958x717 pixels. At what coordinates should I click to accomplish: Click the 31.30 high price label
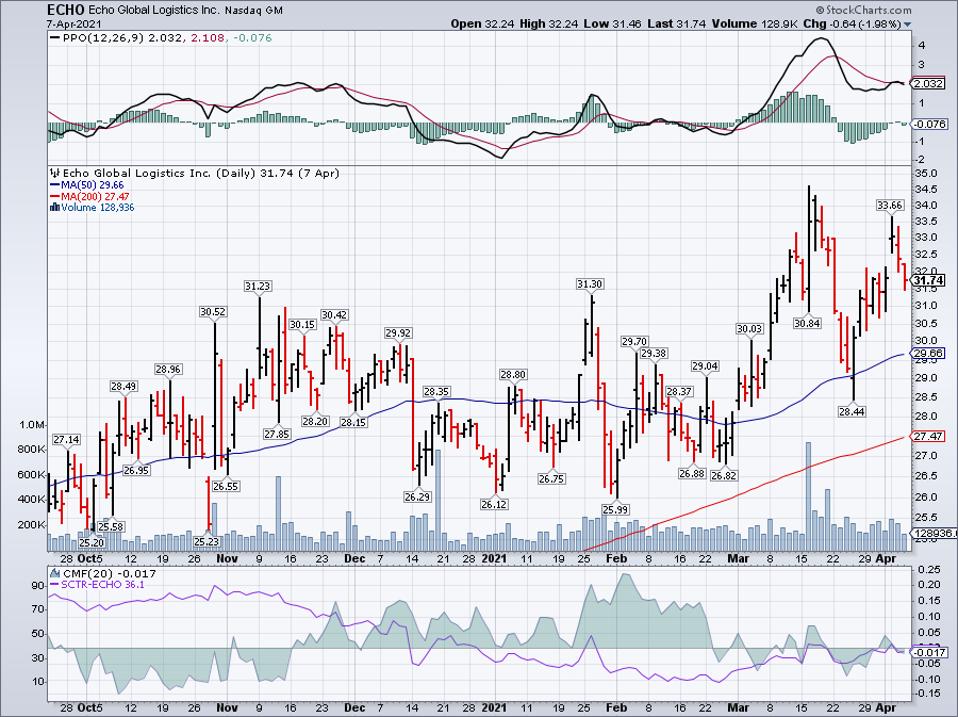pyautogui.click(x=590, y=284)
